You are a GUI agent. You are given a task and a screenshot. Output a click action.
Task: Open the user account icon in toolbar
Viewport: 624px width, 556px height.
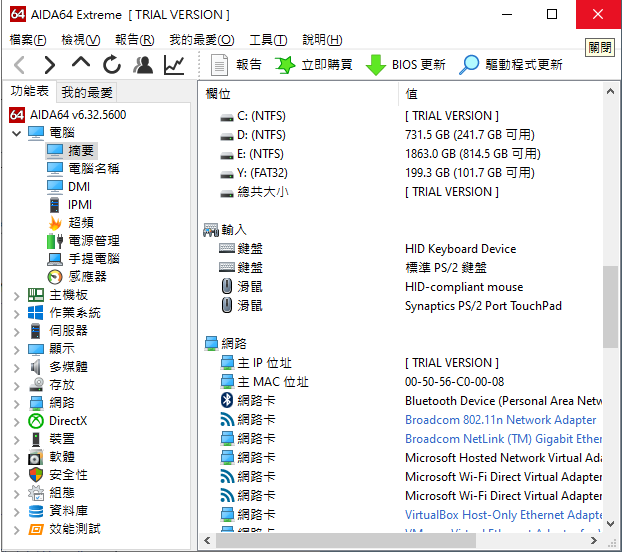[143, 65]
